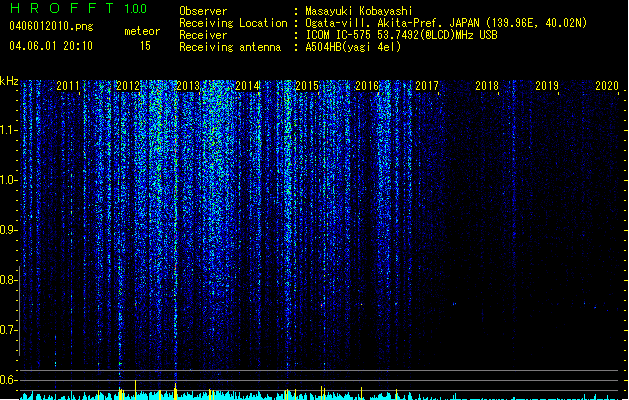Click the HROFFT 1.0.0 title text
This screenshot has height=400, width=629.
(x=78, y=8)
